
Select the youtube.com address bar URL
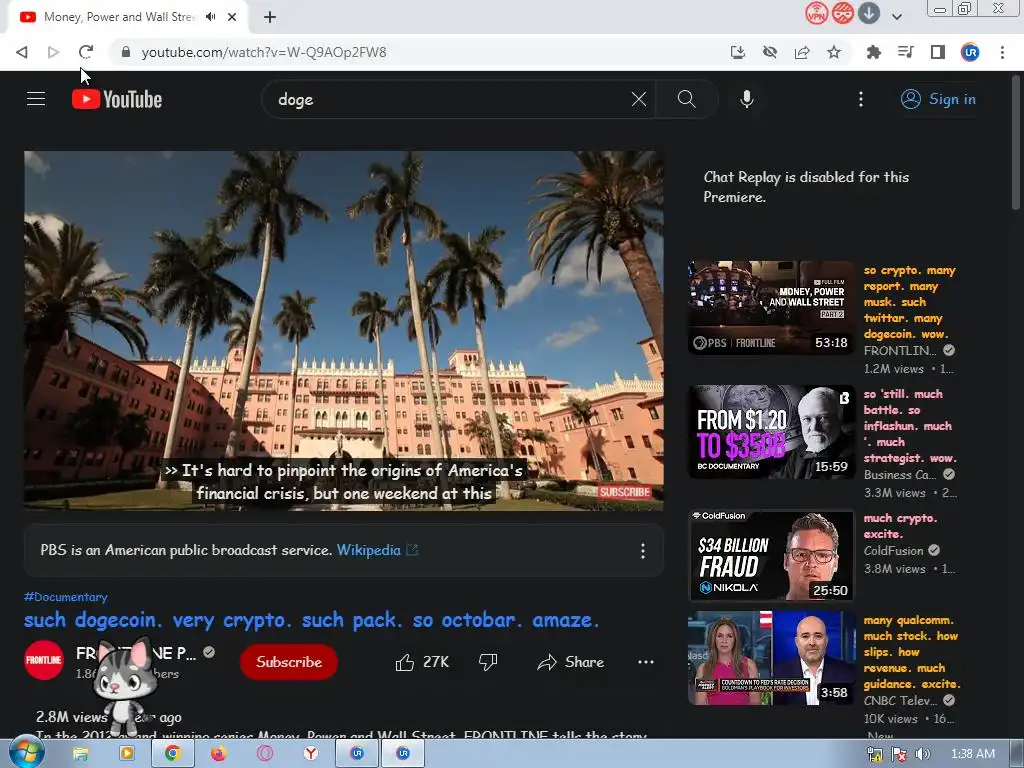(264, 52)
